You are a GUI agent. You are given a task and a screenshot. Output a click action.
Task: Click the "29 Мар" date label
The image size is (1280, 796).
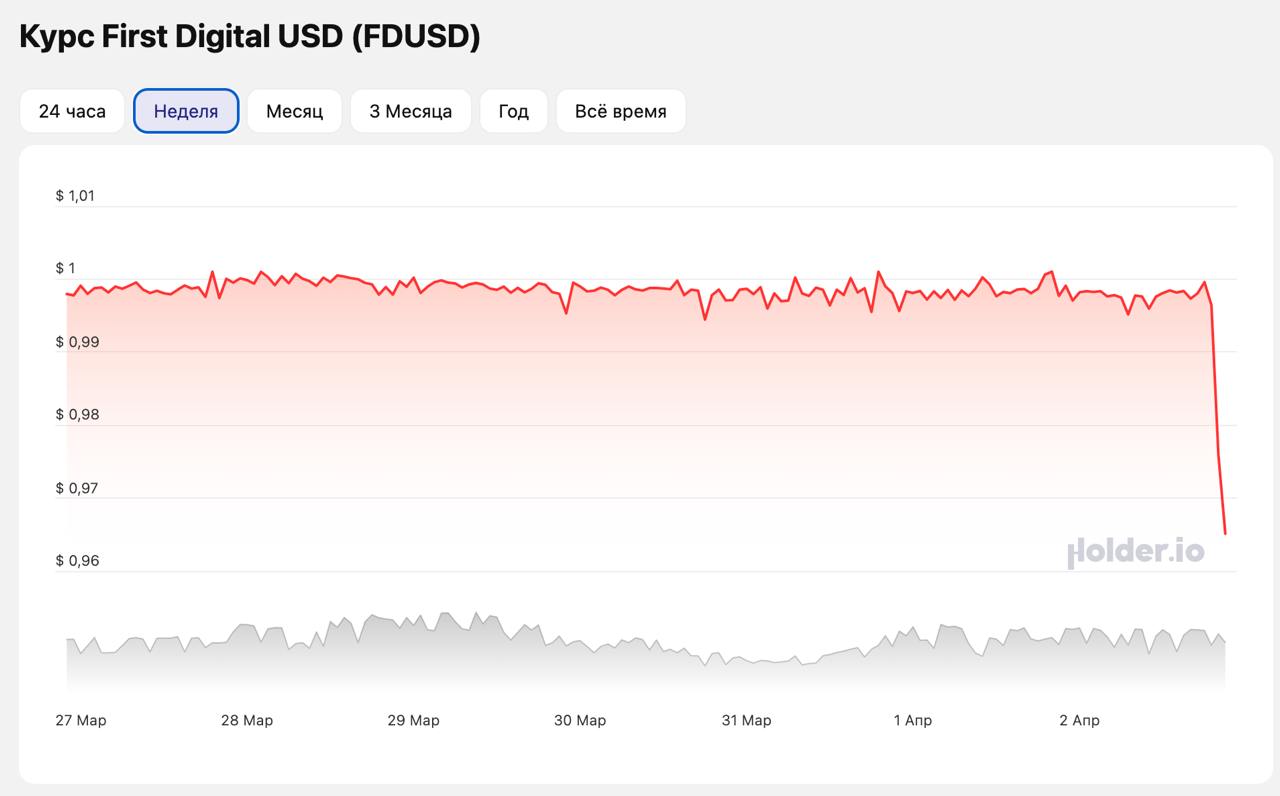click(413, 720)
